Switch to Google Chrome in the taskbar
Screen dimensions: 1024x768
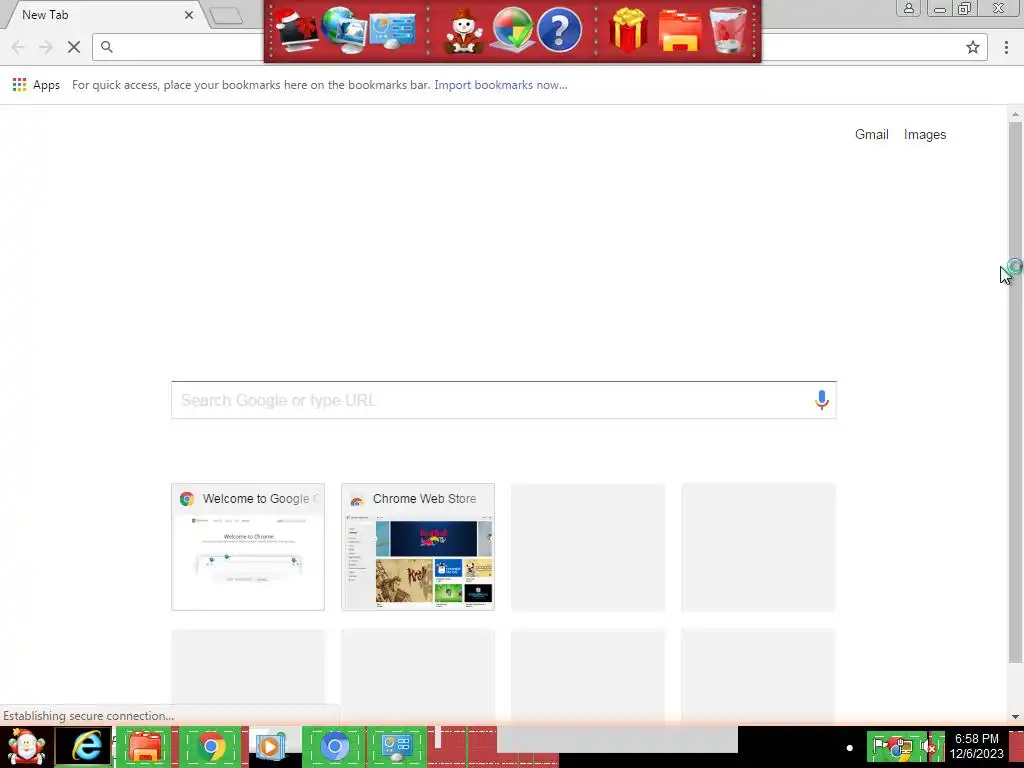tap(210, 746)
